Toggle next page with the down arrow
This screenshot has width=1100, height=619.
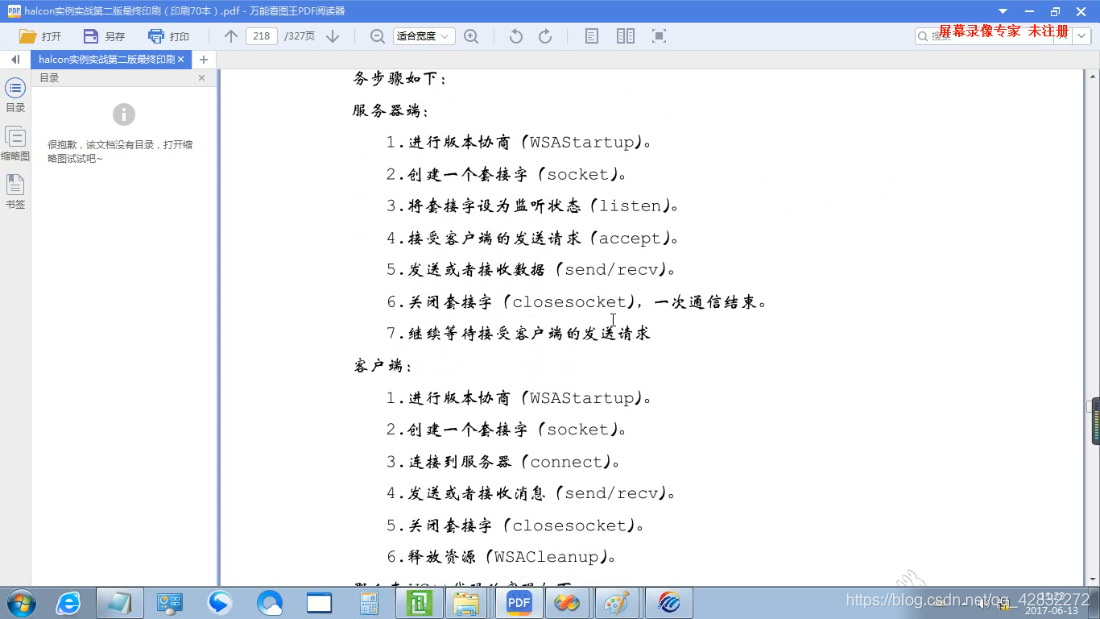point(330,35)
